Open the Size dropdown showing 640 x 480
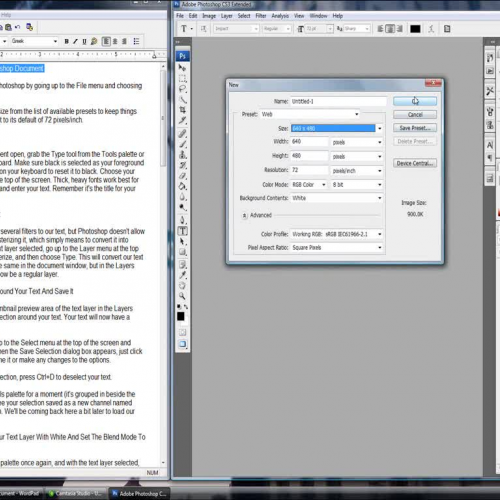Screen dimensions: 500x500 click(x=336, y=128)
